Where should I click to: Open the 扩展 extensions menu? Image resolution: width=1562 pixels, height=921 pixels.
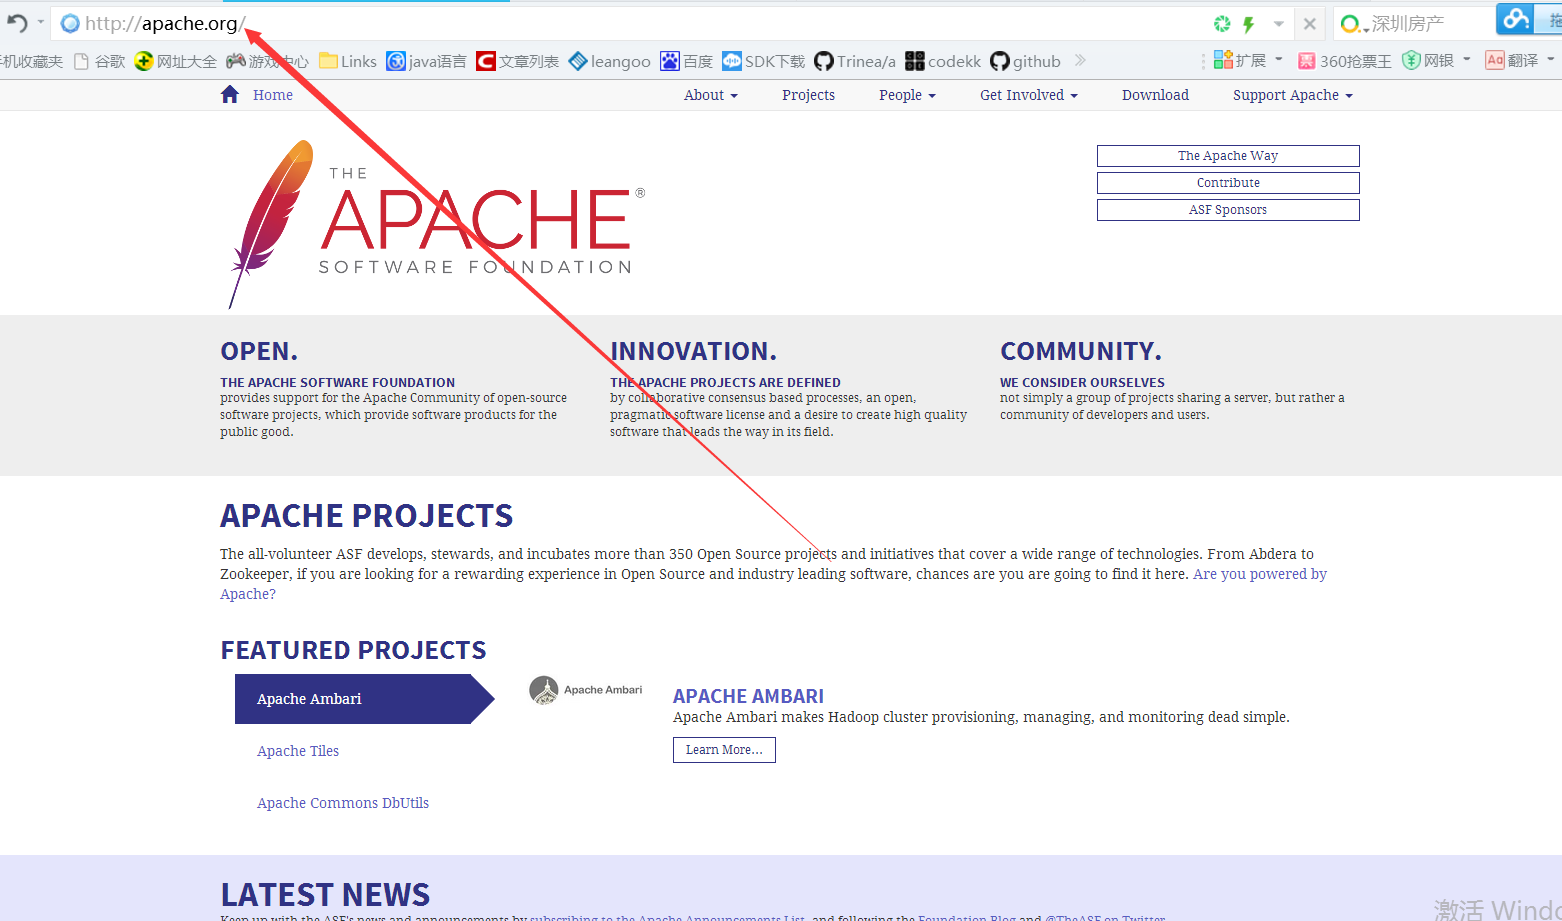pyautogui.click(x=1248, y=60)
